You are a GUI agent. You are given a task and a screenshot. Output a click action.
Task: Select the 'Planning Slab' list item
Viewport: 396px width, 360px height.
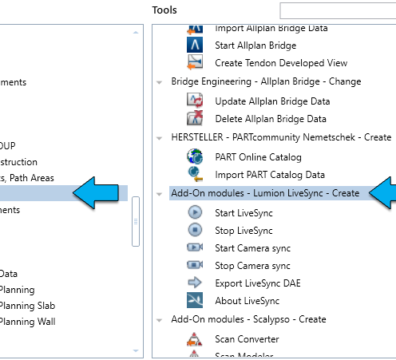[x=27, y=306]
